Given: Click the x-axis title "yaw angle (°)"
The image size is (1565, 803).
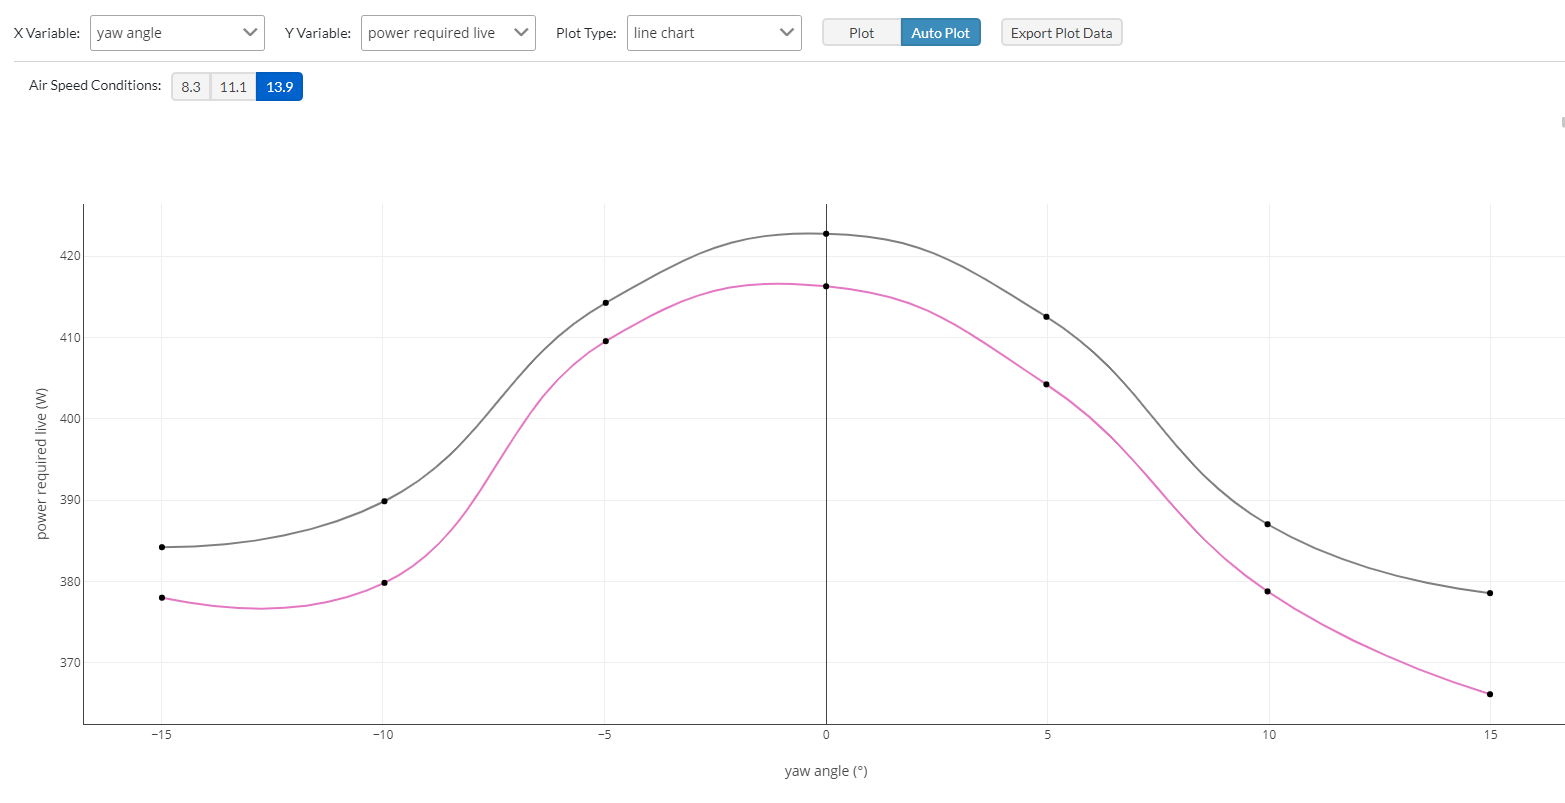Looking at the screenshot, I should (825, 771).
